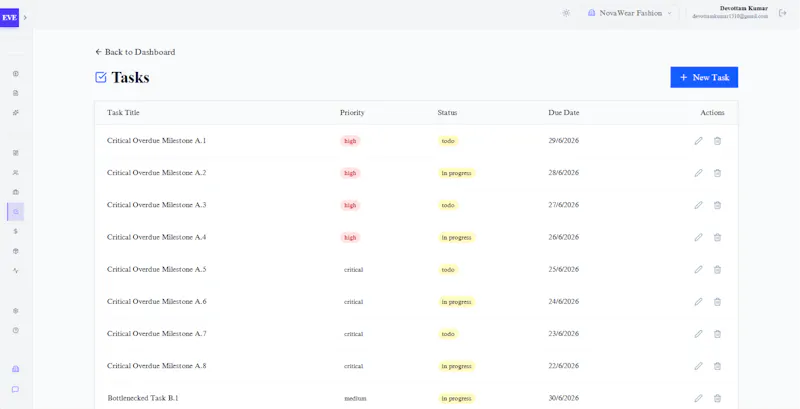Click the logout icon beside user name
Image resolution: width=800 pixels, height=409 pixels.
coord(783,13)
